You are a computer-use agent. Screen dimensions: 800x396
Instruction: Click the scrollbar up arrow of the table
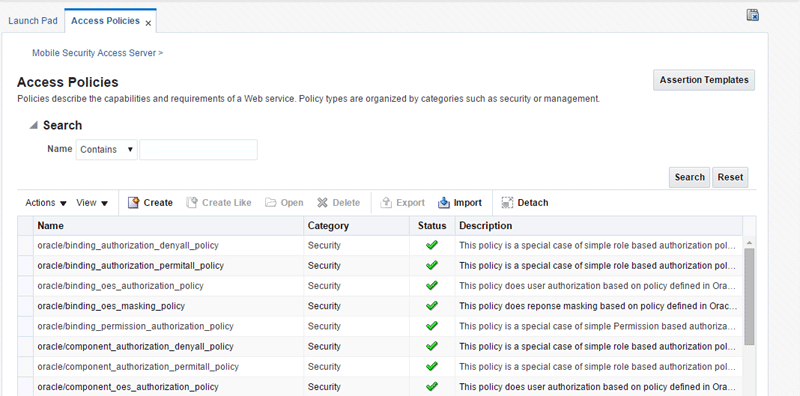(749, 243)
